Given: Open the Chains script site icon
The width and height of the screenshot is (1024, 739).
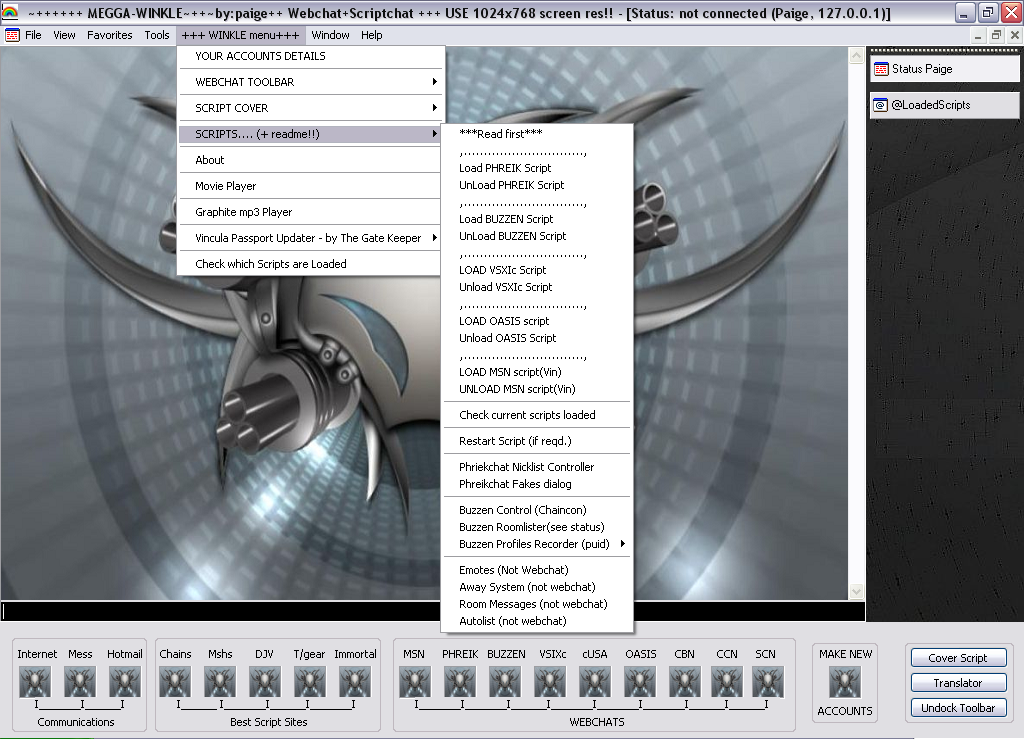Looking at the screenshot, I should pyautogui.click(x=176, y=682).
